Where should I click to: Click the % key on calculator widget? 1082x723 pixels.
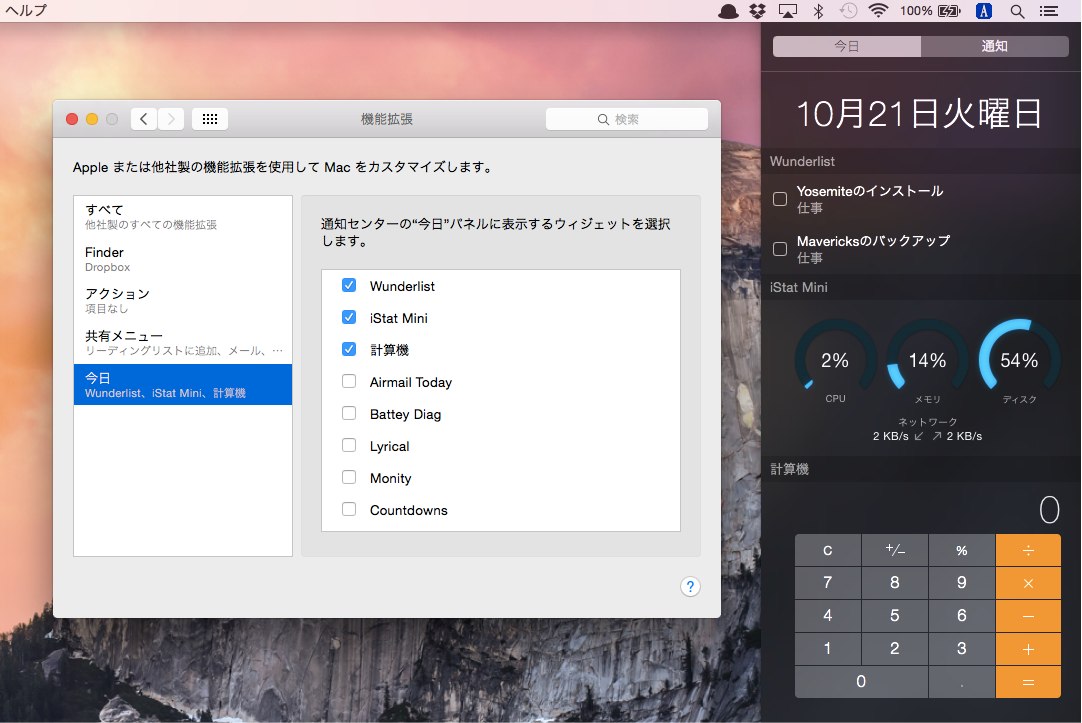tap(961, 550)
